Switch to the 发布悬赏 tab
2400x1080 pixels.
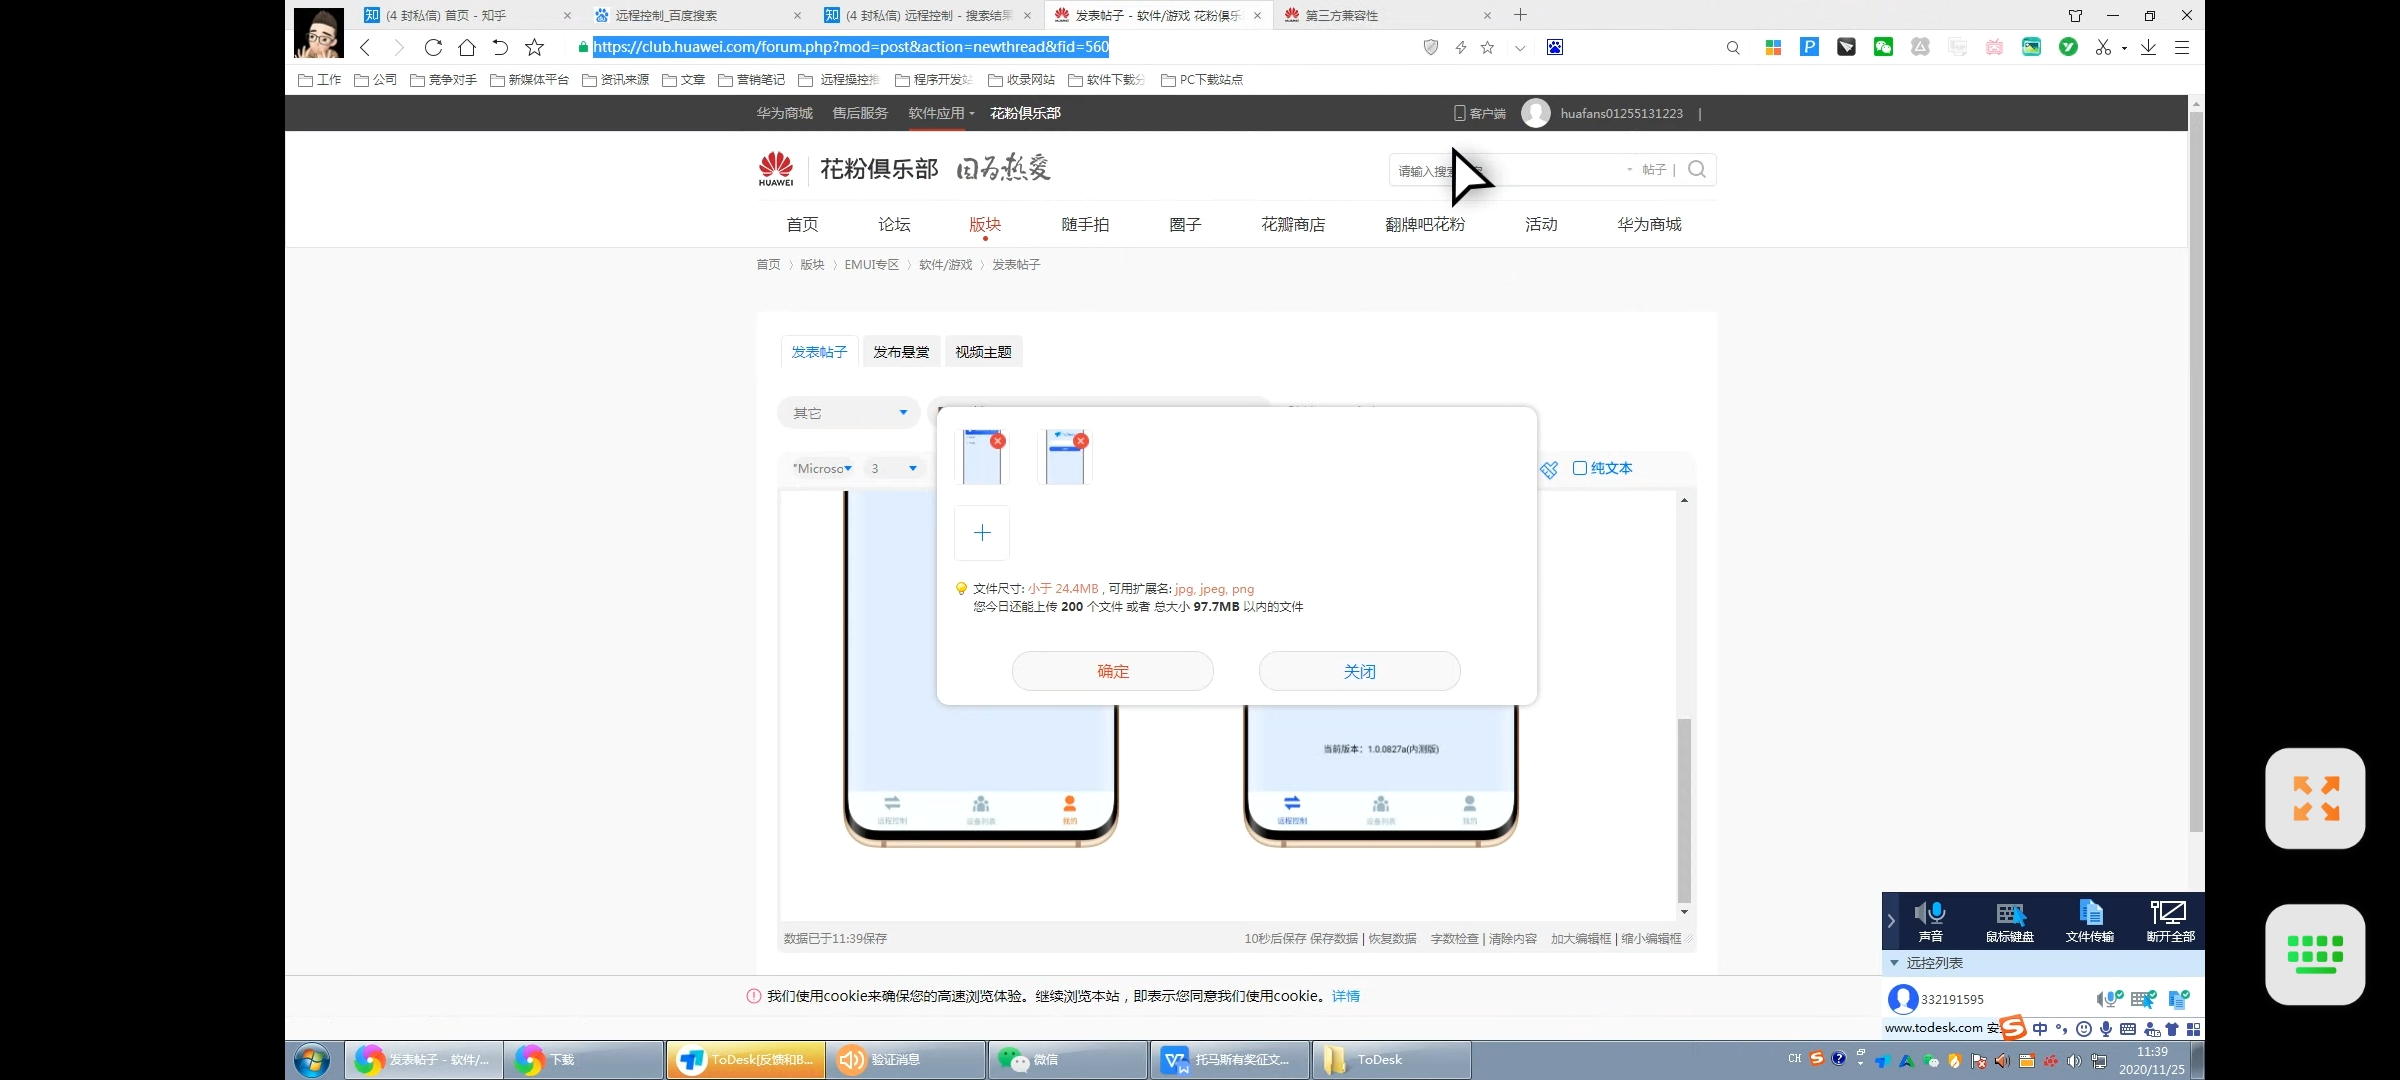coord(901,352)
